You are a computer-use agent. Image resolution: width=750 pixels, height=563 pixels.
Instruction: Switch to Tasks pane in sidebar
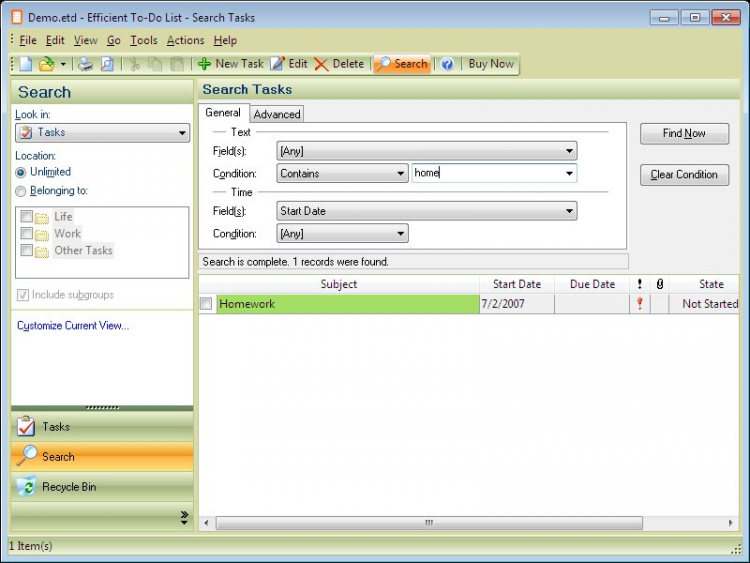102,426
